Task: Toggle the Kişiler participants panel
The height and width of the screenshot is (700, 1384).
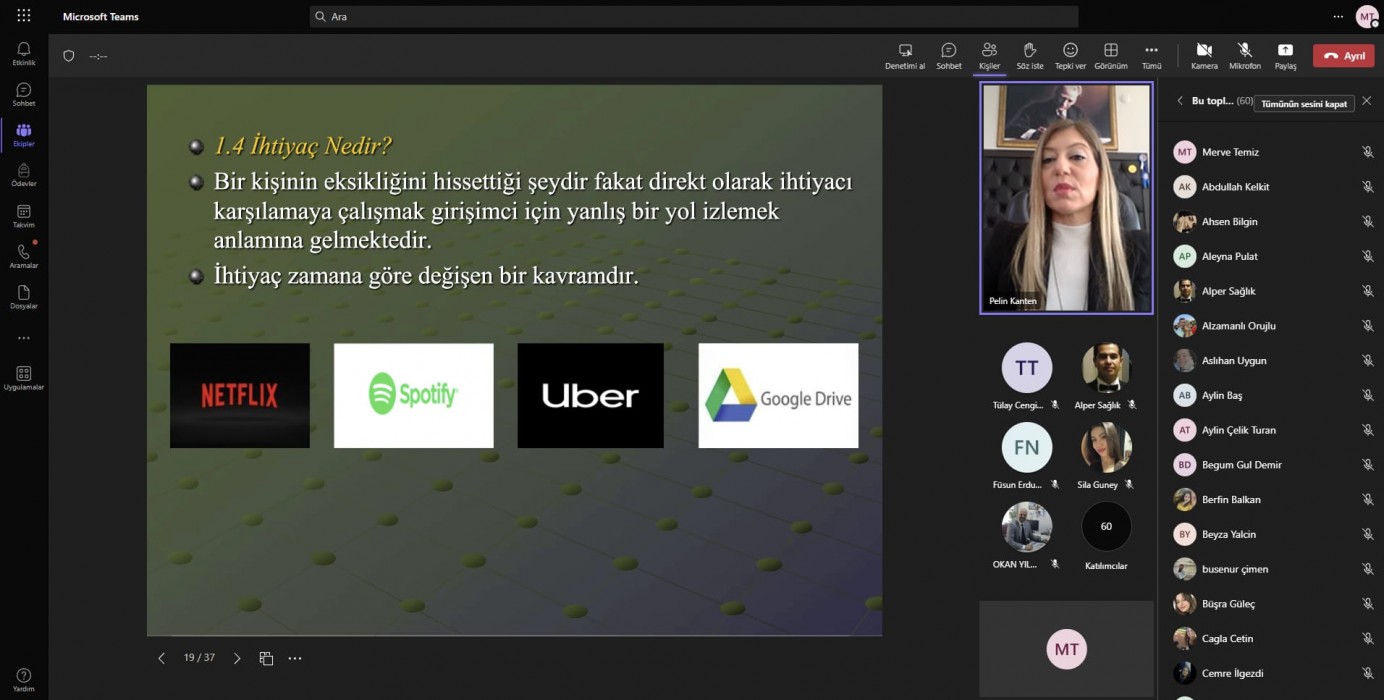Action: (989, 56)
